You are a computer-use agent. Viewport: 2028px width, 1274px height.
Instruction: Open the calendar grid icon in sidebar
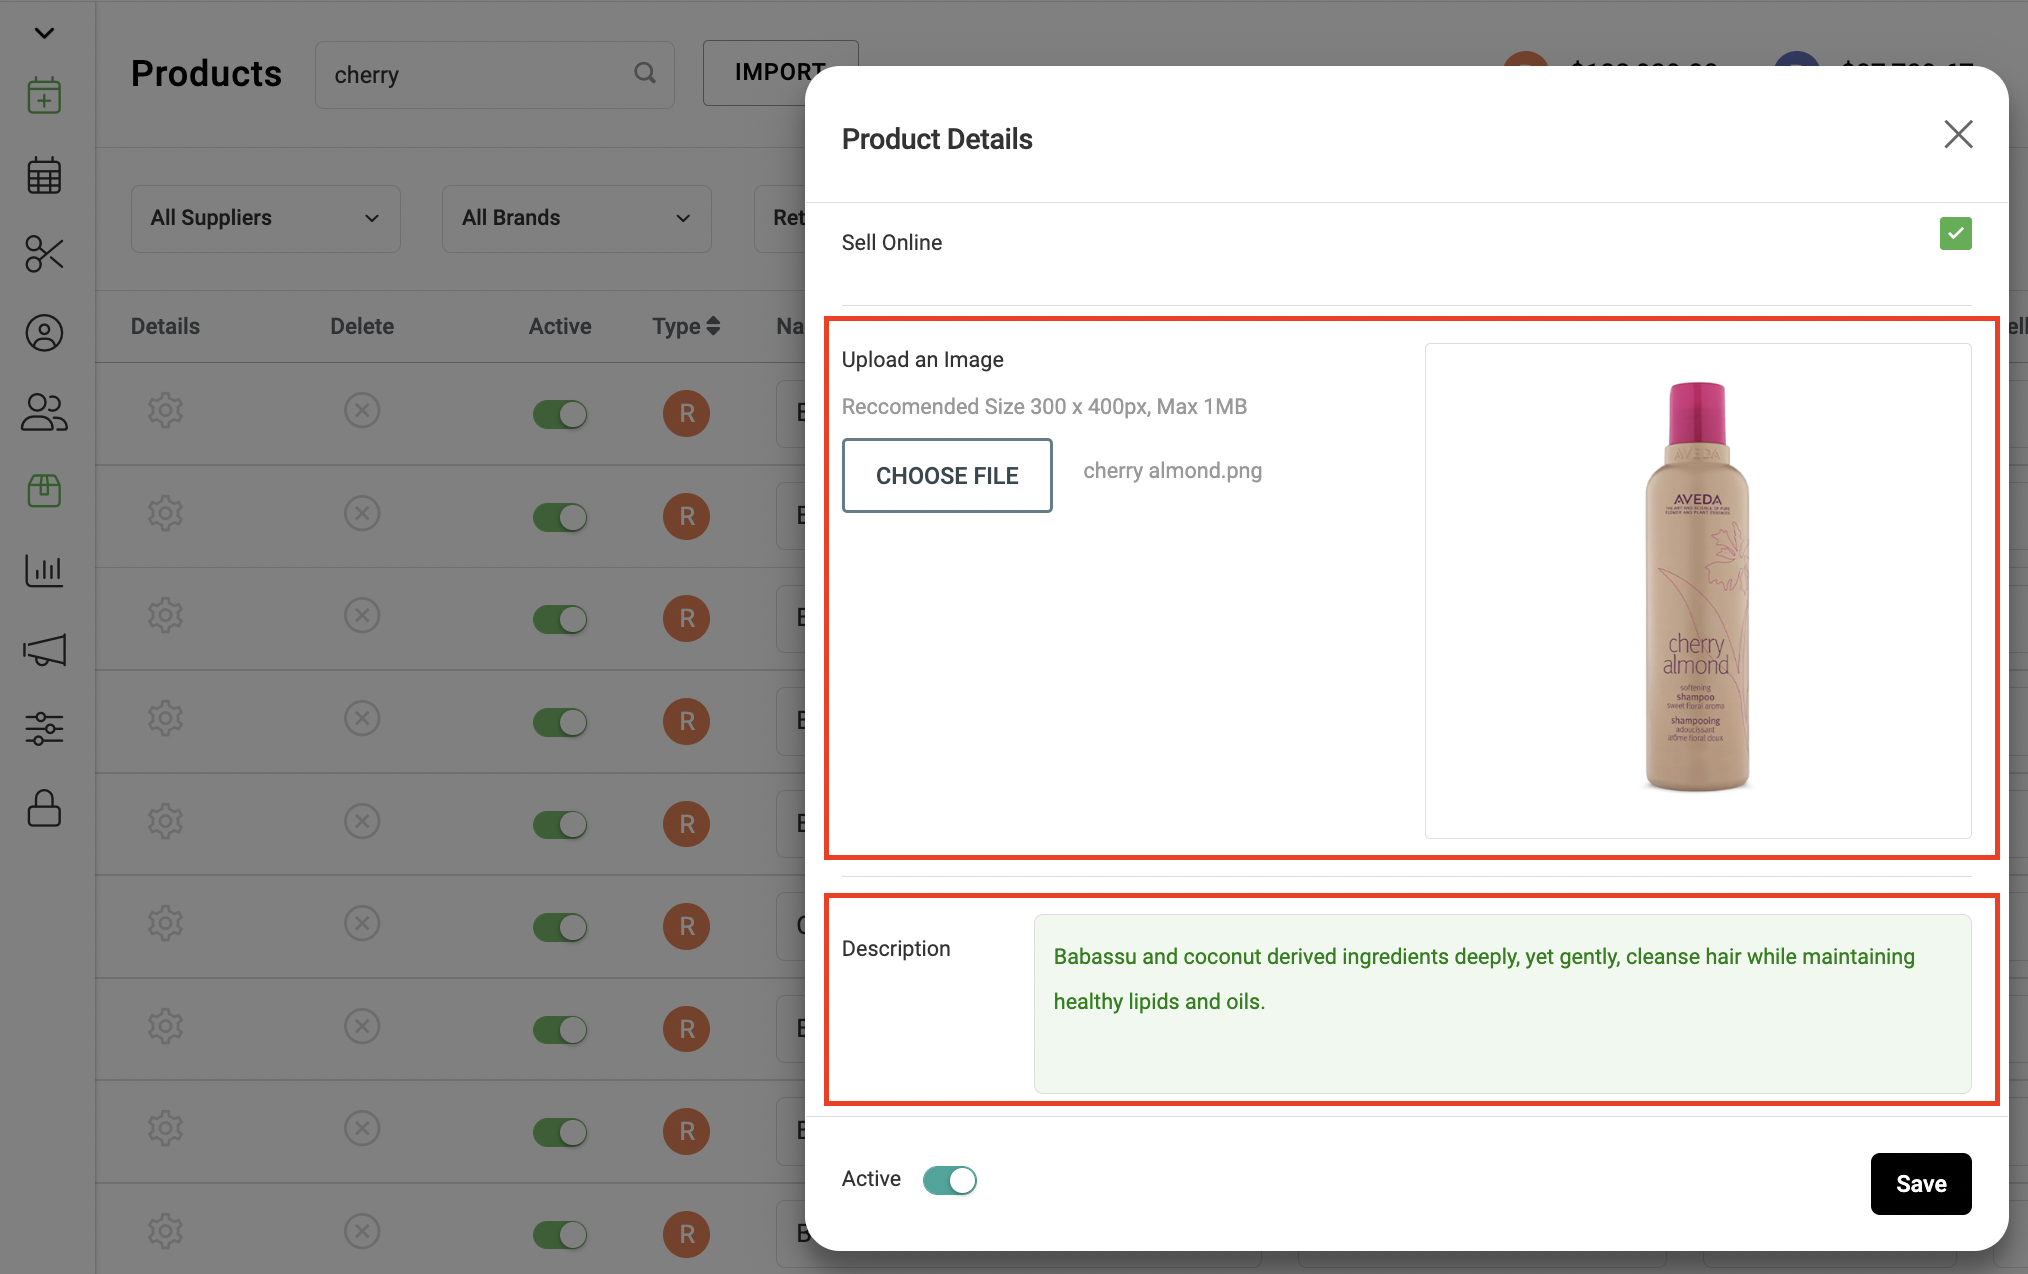pos(44,175)
